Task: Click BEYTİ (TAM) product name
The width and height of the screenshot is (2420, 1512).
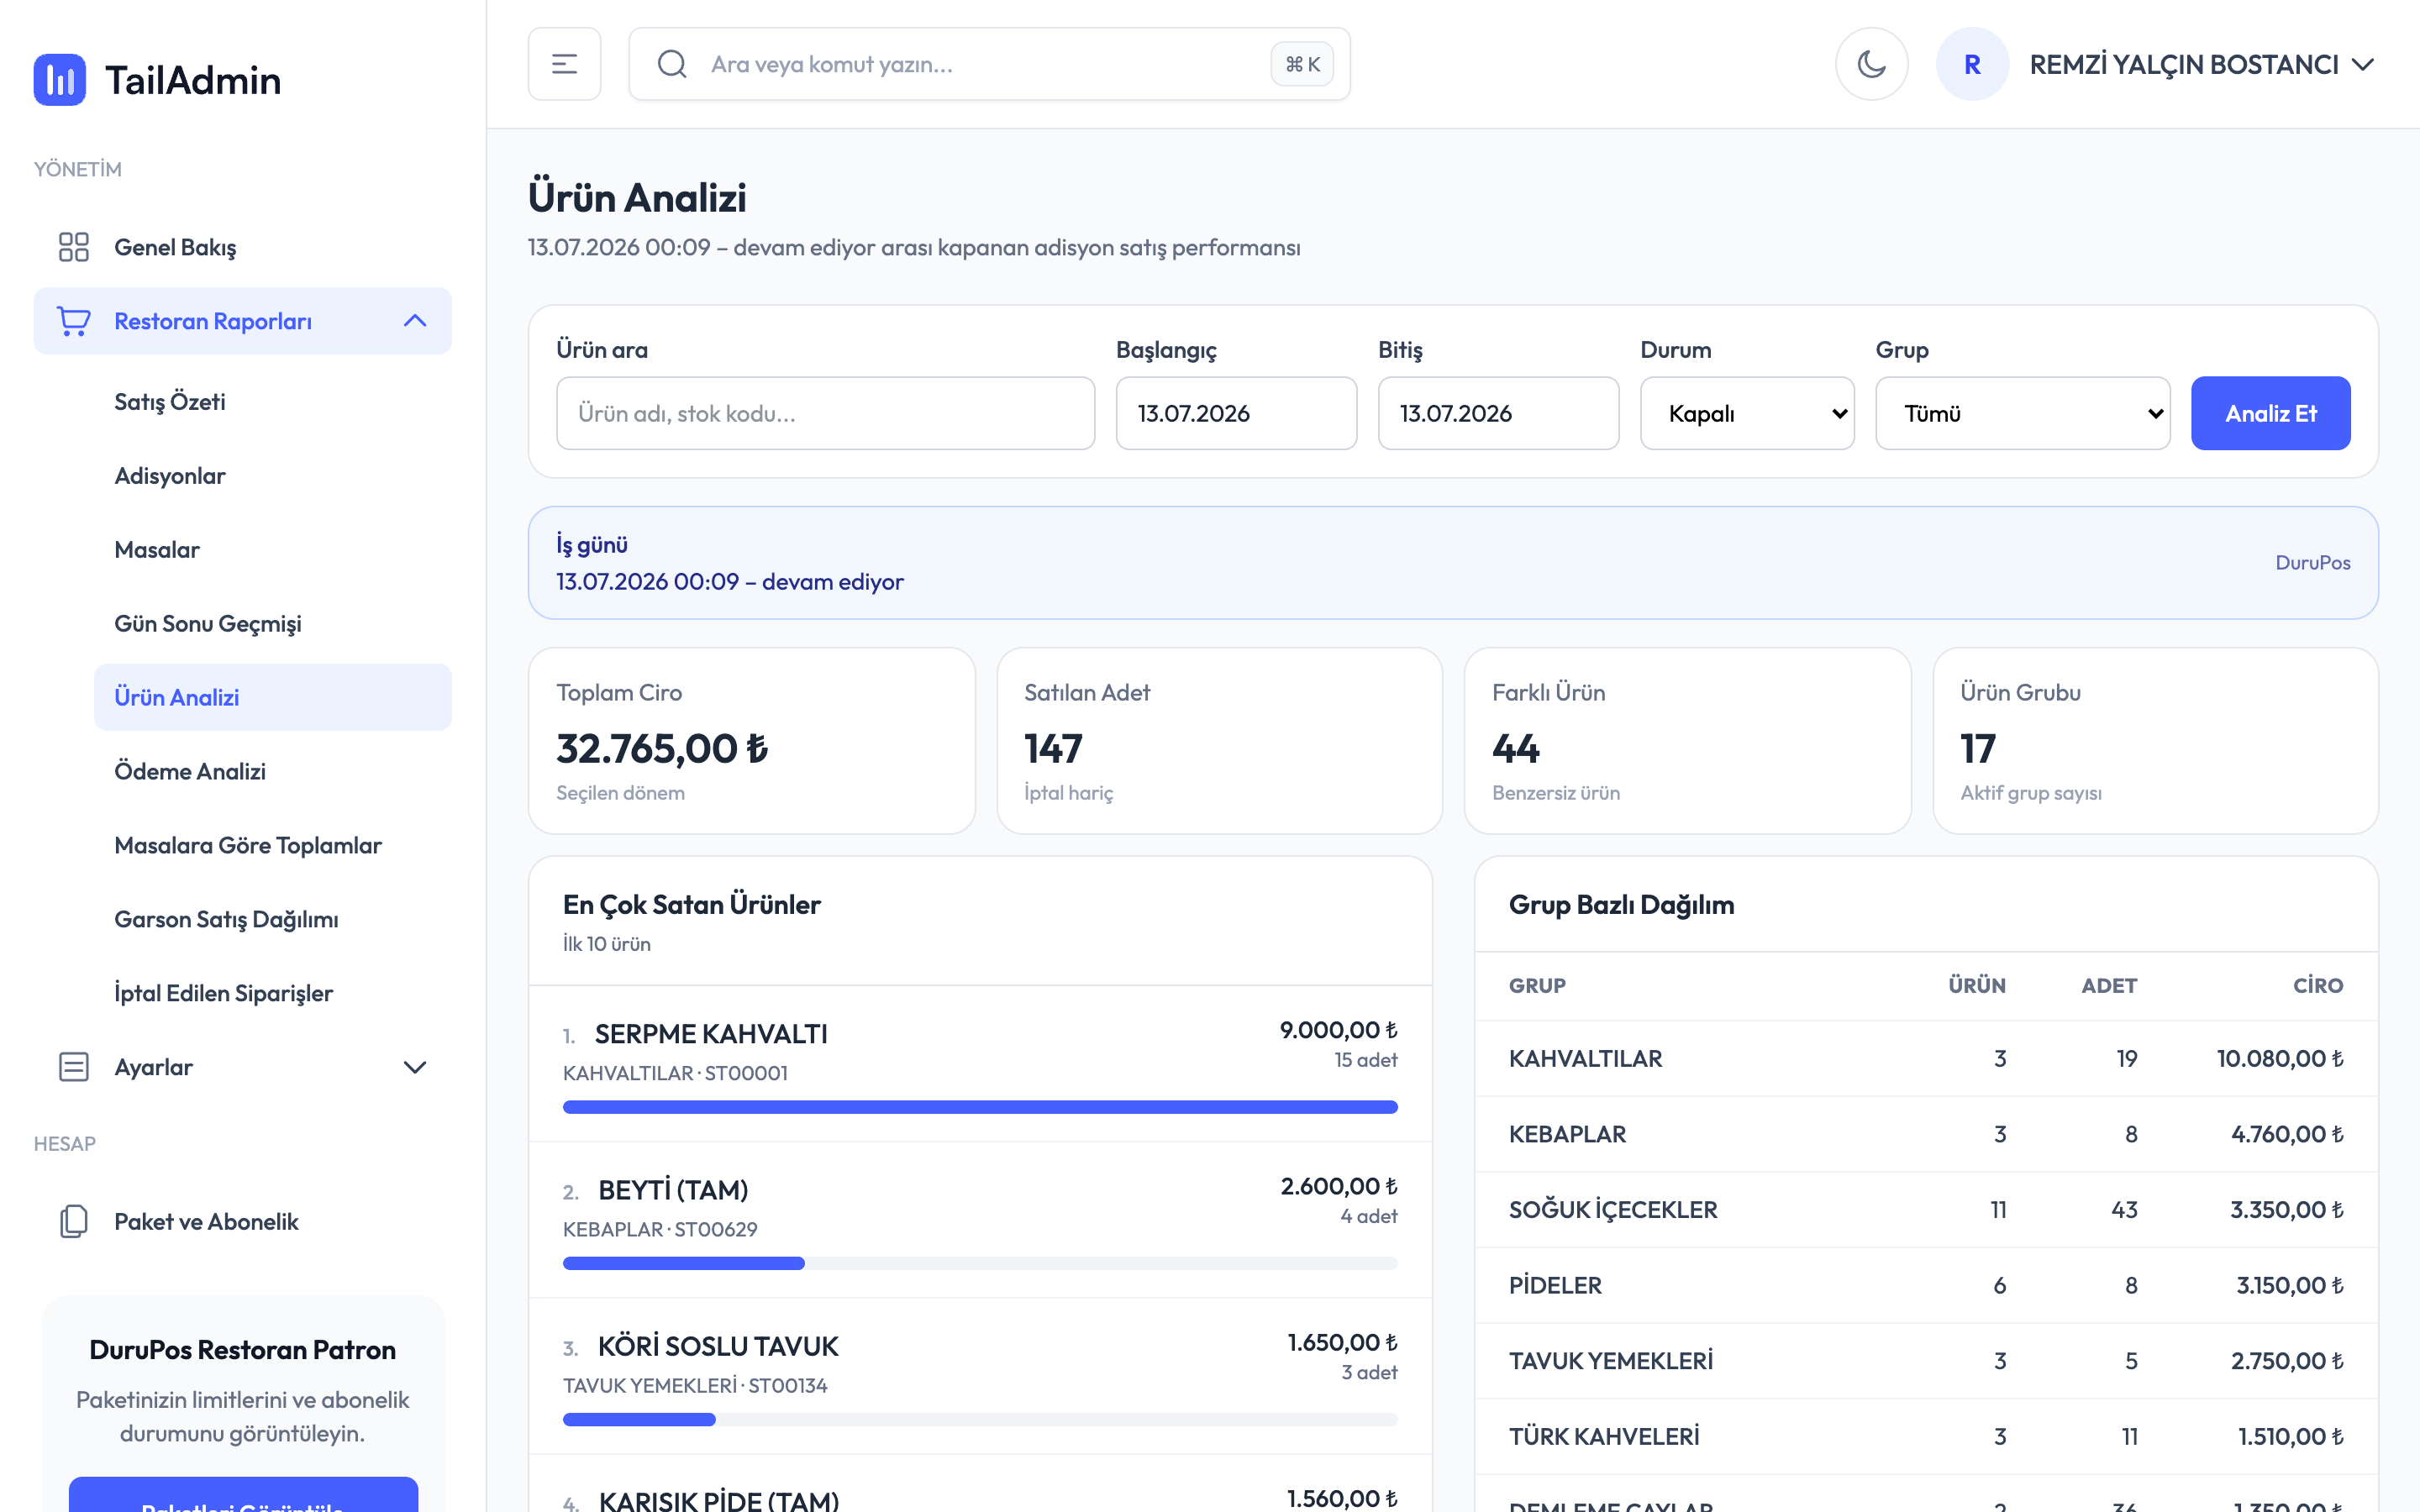Action: click(673, 1190)
